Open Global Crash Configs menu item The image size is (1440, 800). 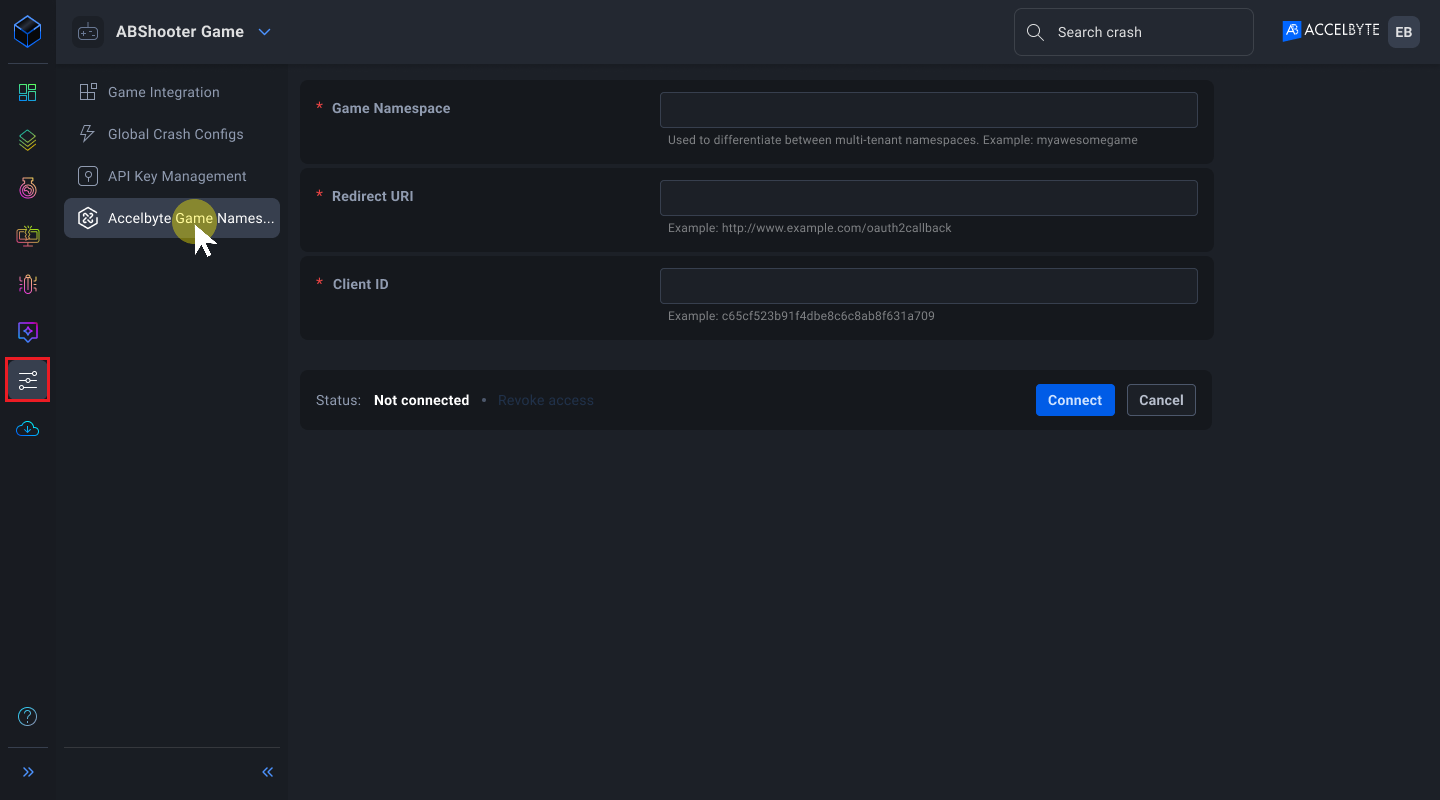172,134
